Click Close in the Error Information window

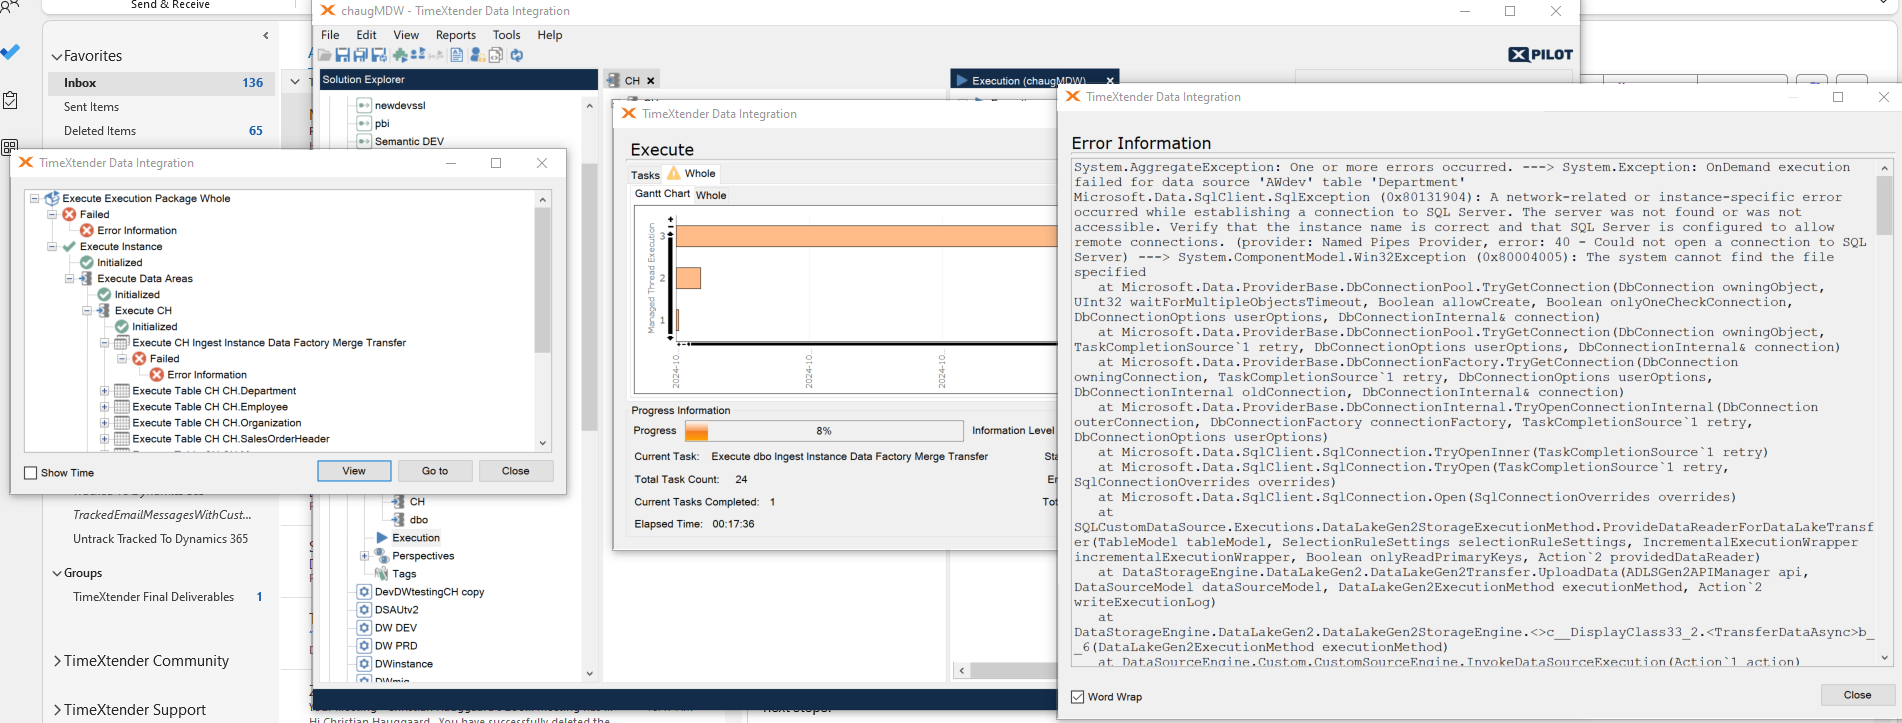point(1857,695)
